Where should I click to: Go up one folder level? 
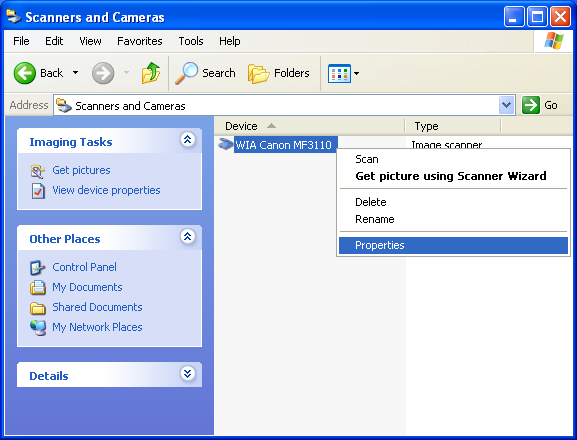pyautogui.click(x=151, y=73)
